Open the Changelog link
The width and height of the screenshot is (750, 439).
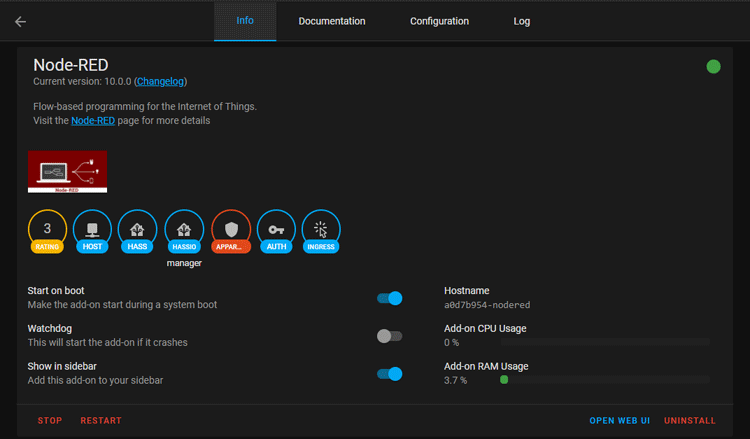[160, 81]
